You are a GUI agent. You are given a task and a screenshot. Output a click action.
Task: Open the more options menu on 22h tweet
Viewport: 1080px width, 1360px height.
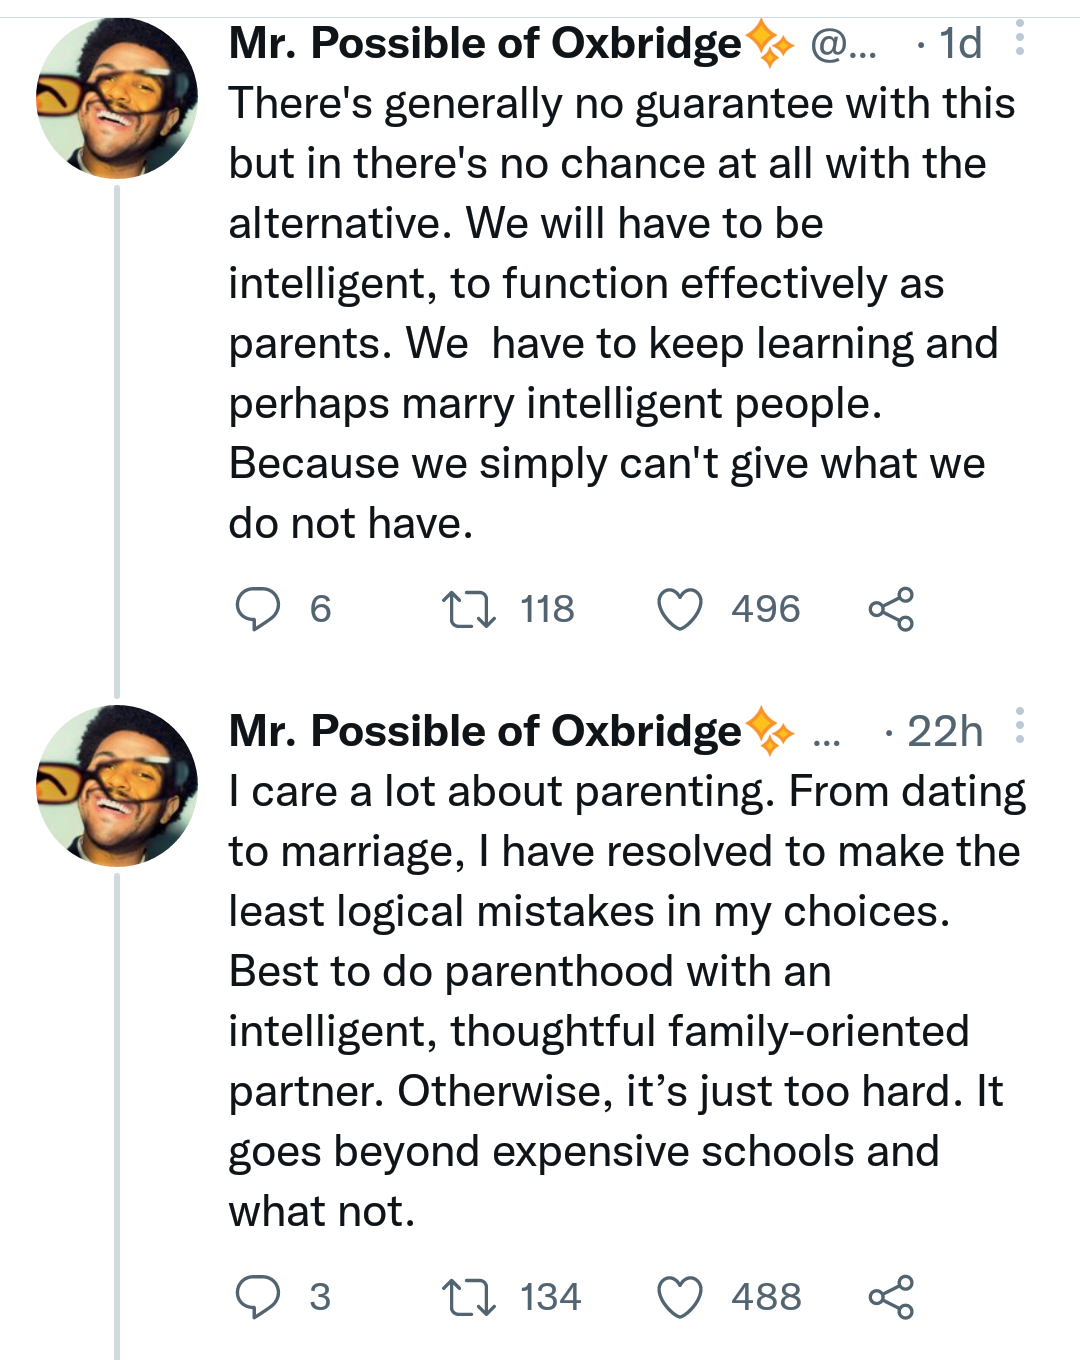[x=1019, y=725]
